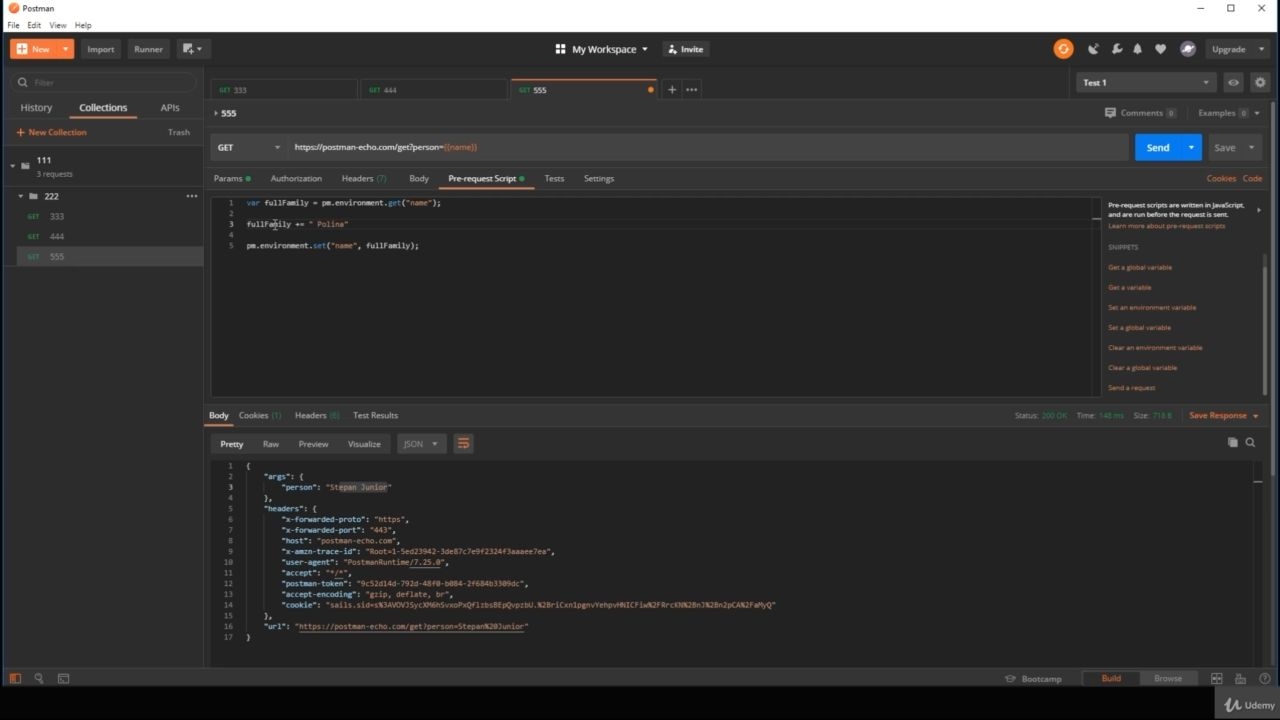Toggle the response wrap lines icon
The width and height of the screenshot is (1280, 720).
(x=463, y=443)
